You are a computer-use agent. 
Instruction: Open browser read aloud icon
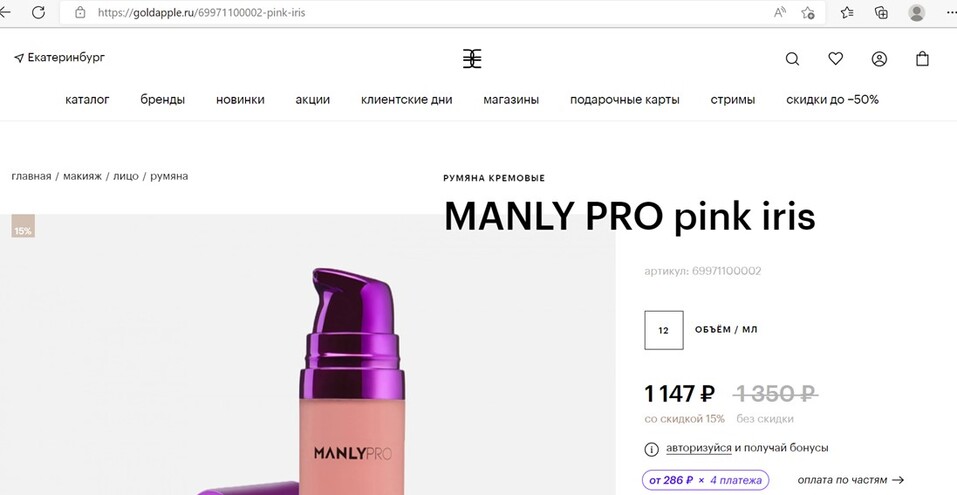pyautogui.click(x=779, y=12)
